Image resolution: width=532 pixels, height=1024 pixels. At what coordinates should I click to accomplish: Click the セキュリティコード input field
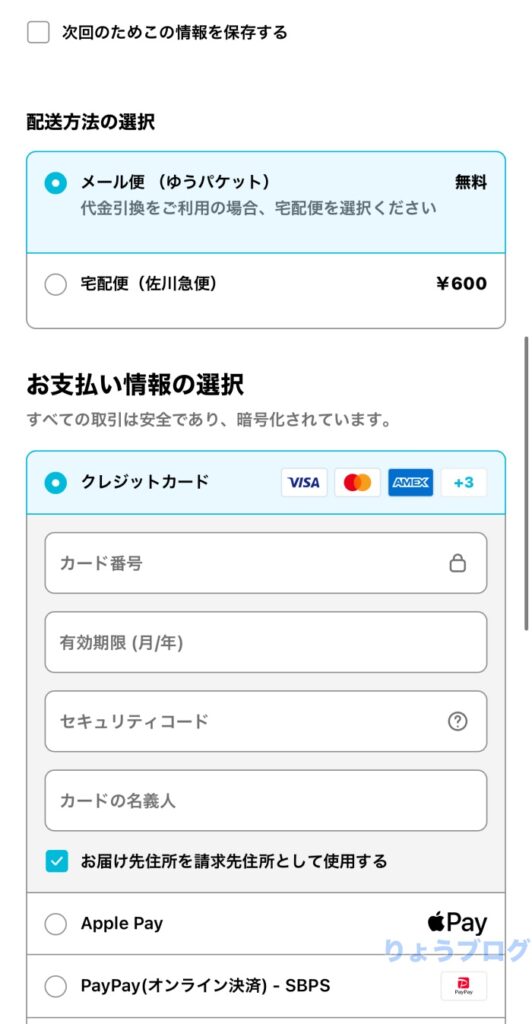pos(266,722)
